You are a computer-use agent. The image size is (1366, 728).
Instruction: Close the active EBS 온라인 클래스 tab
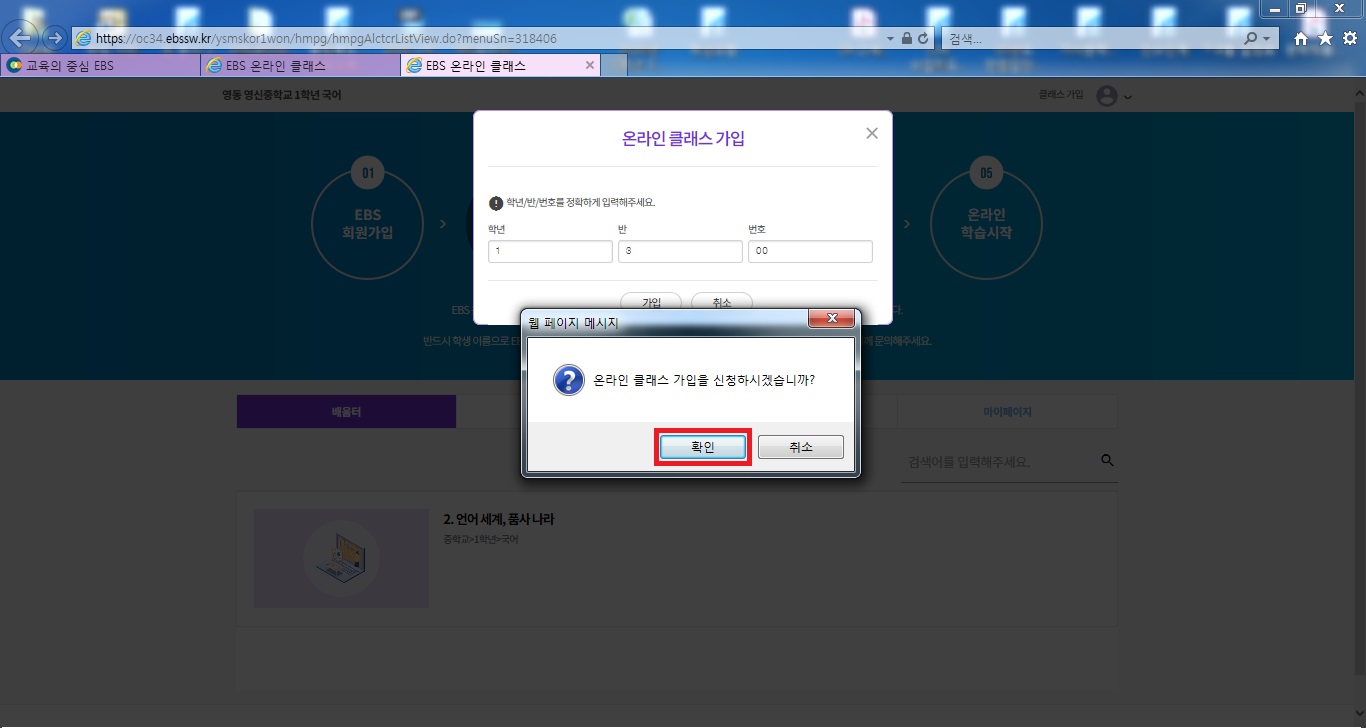590,66
